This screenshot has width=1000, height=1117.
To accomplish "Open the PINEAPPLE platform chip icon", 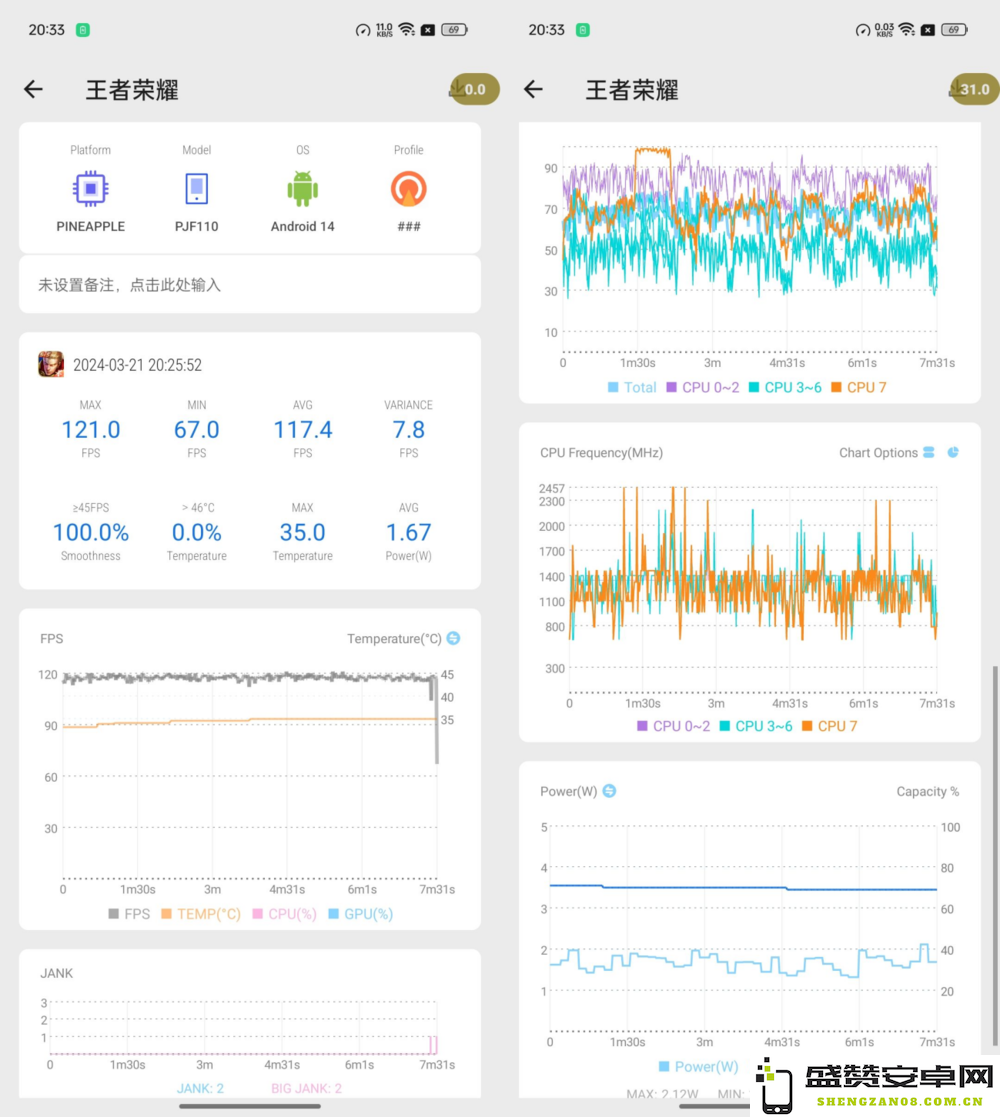I will tap(90, 189).
